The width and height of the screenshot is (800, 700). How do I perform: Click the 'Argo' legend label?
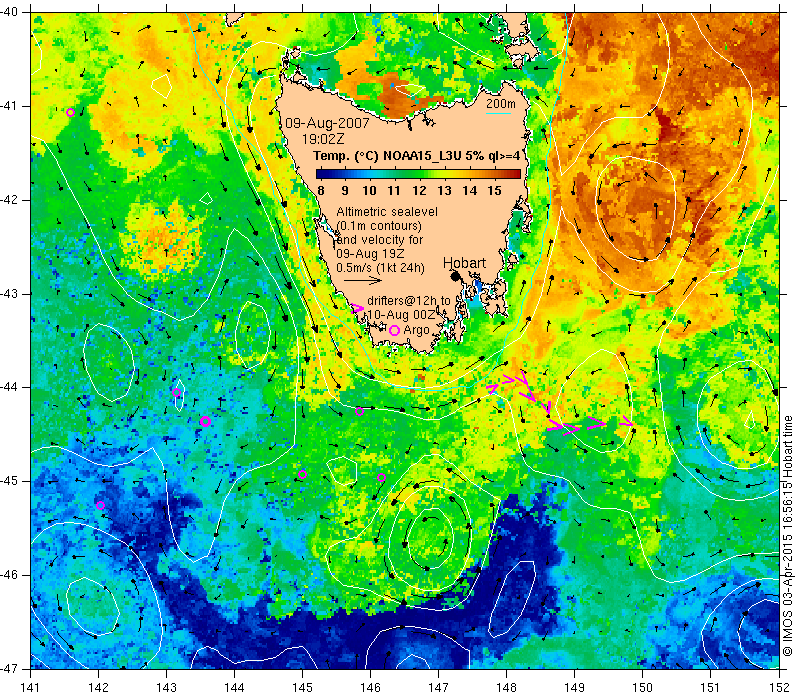point(416,331)
